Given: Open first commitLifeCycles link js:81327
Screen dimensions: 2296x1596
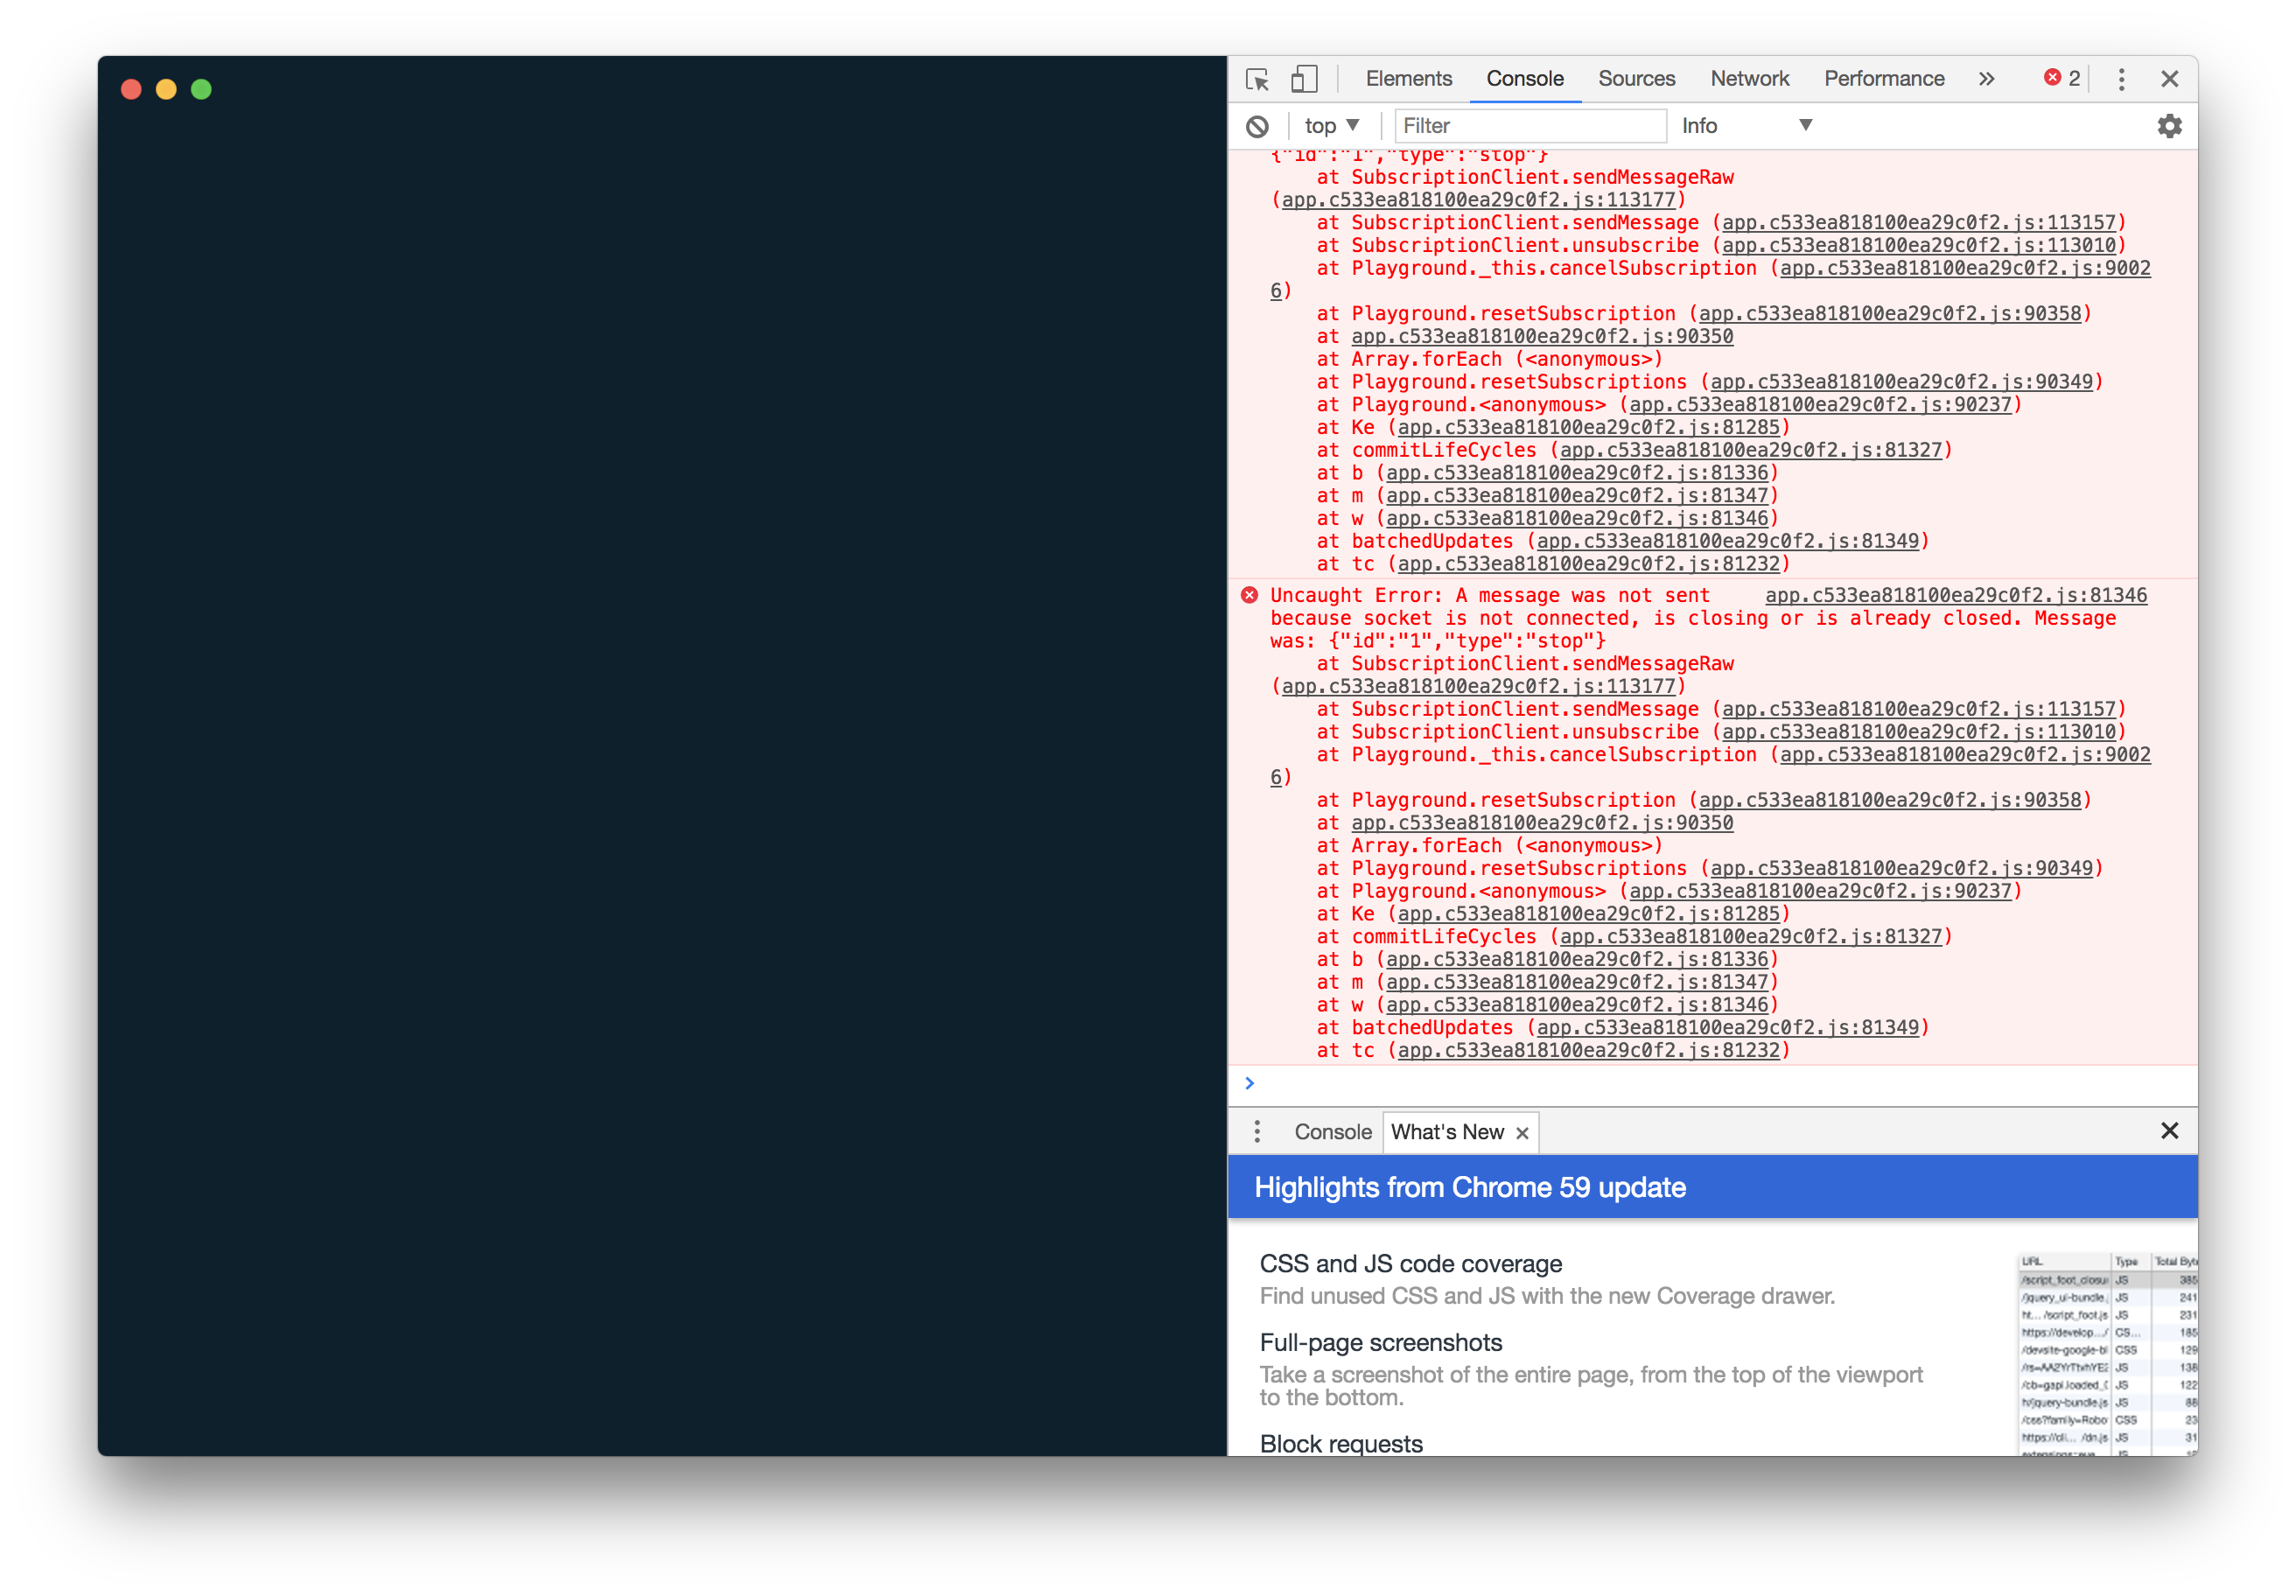Looking at the screenshot, I should (x=1750, y=451).
